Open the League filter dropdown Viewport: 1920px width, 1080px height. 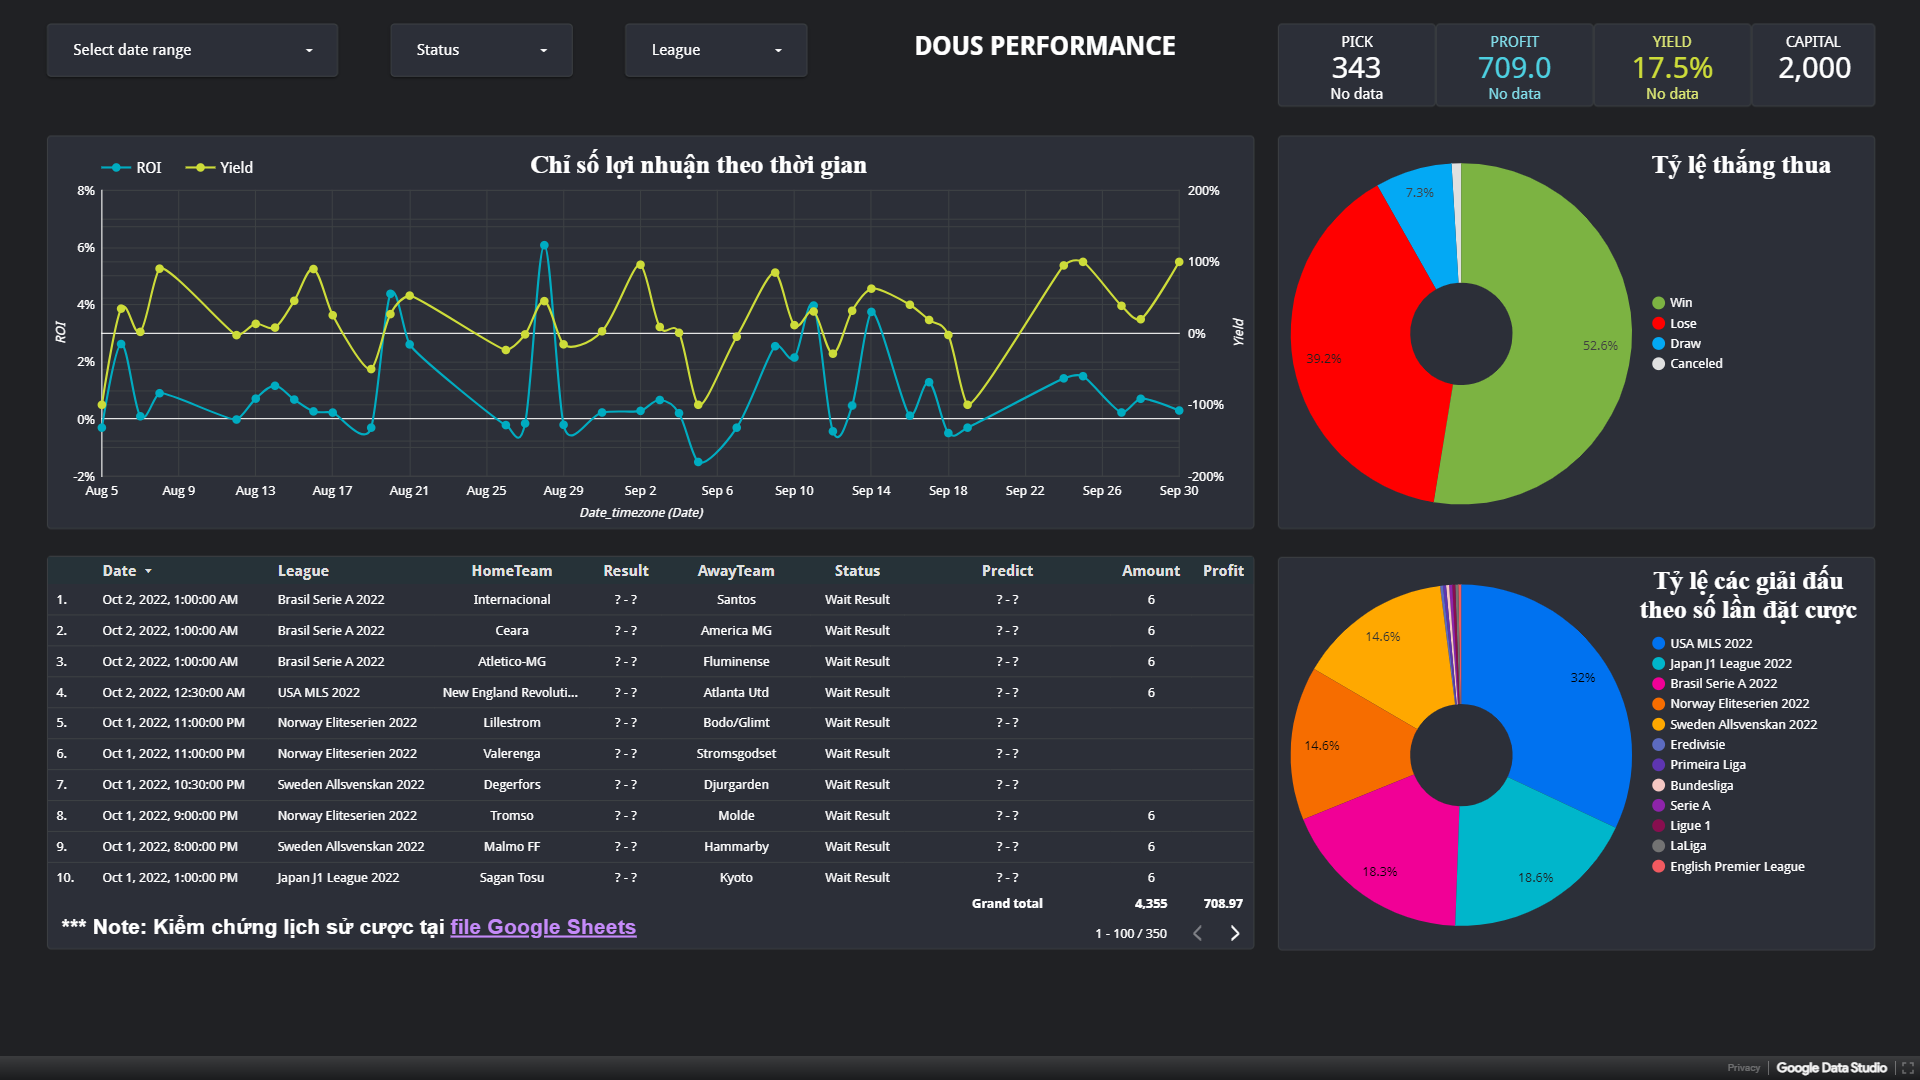(x=715, y=50)
